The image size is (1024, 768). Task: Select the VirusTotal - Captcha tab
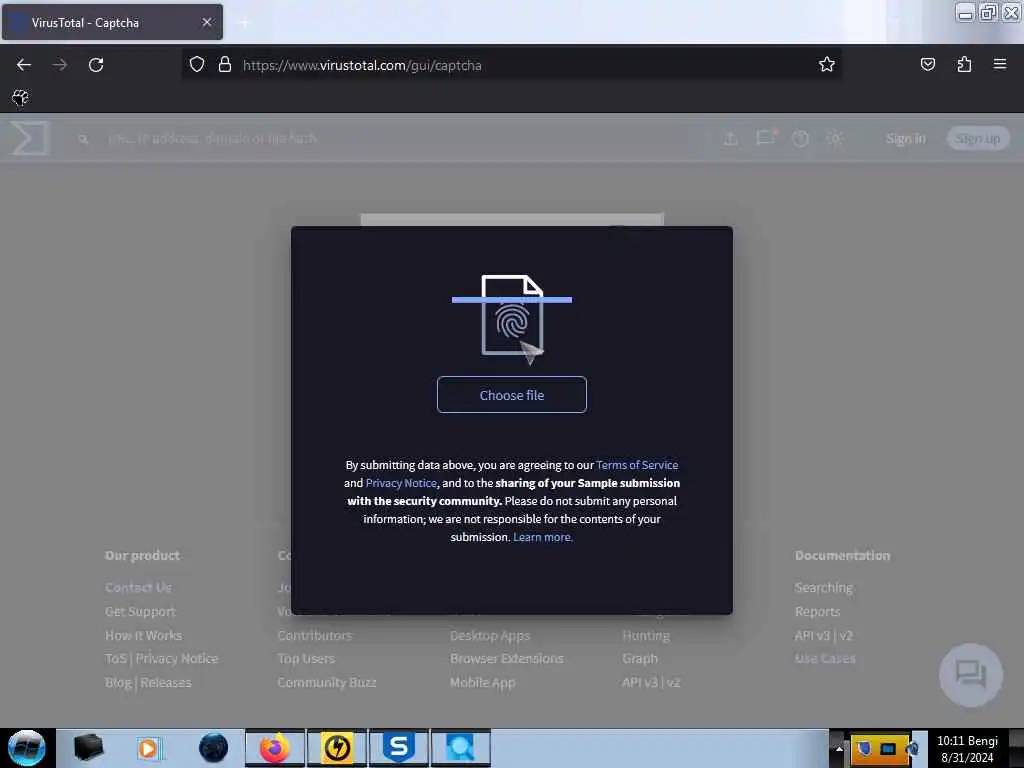pyautogui.click(x=112, y=22)
